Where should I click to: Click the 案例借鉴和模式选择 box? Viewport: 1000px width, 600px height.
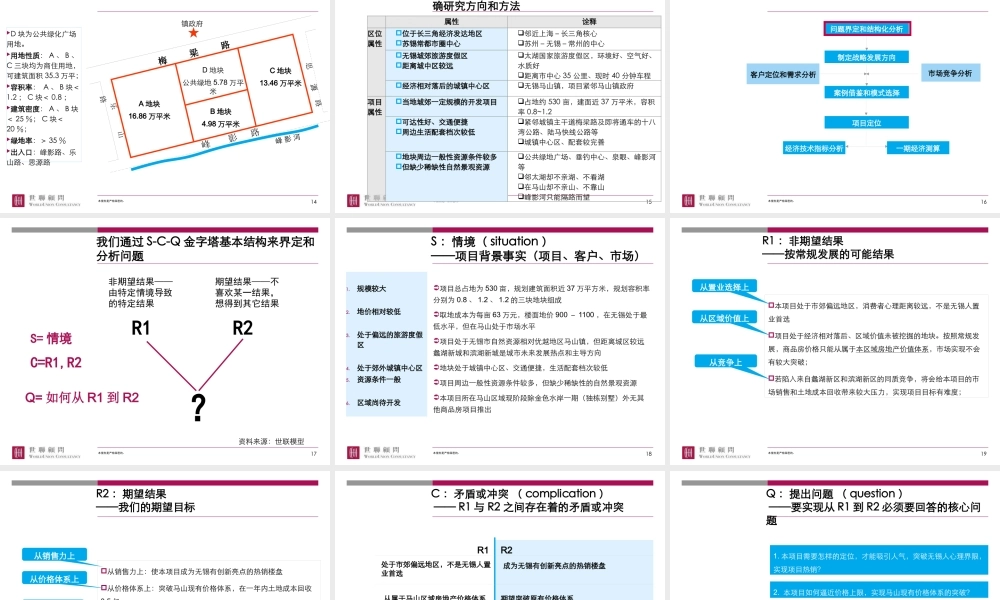tap(866, 92)
